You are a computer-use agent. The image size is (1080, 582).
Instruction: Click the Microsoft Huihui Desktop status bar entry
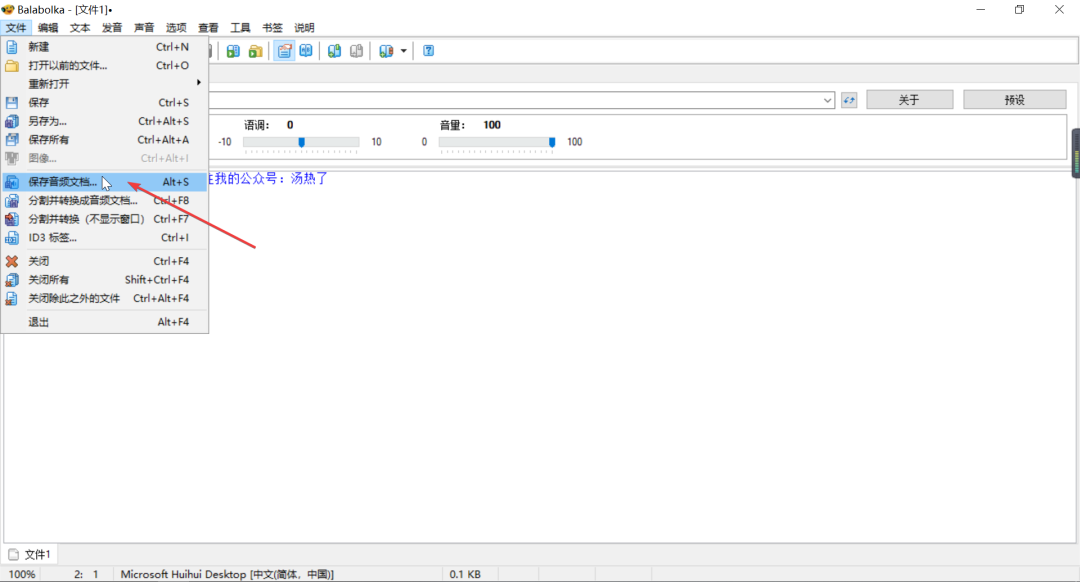click(x=227, y=574)
